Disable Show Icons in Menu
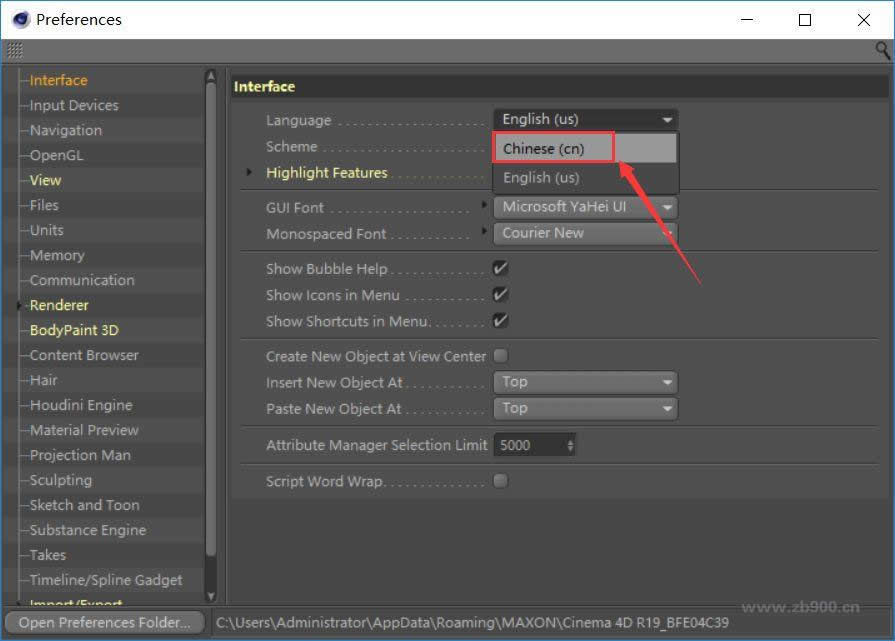 click(x=501, y=295)
